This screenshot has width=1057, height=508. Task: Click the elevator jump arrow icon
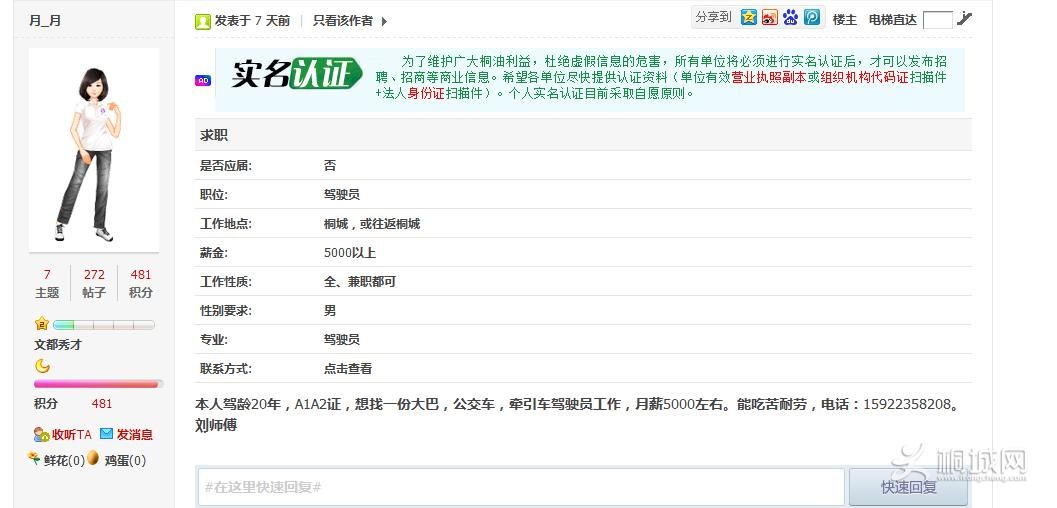pos(964,18)
